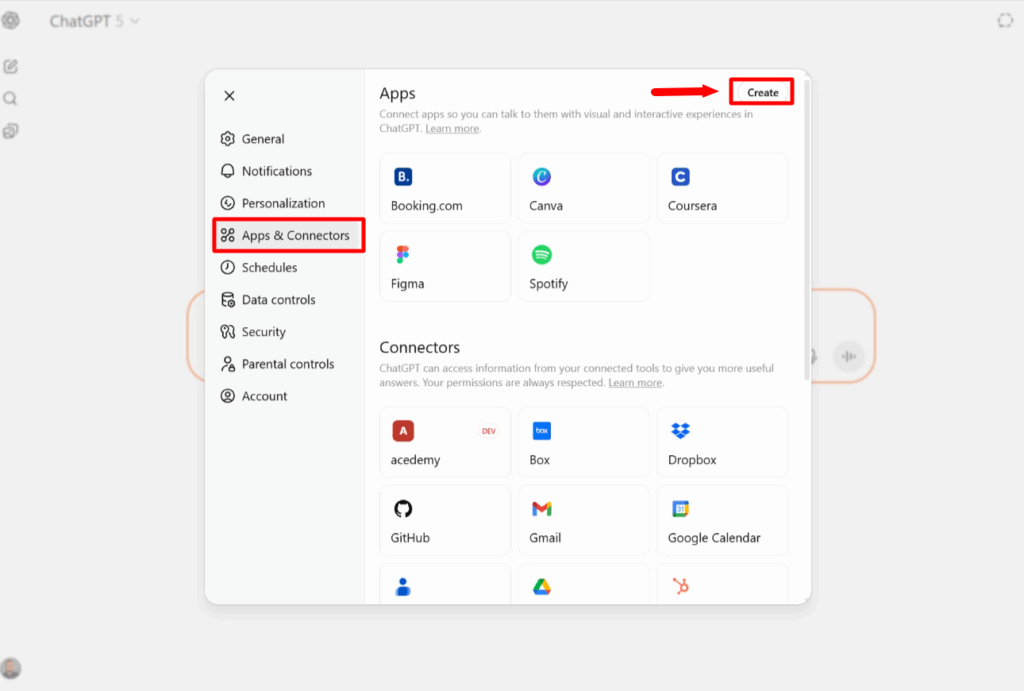Expand the ChatGPT 5 model dropdown
The image size is (1024, 691).
[x=96, y=21]
